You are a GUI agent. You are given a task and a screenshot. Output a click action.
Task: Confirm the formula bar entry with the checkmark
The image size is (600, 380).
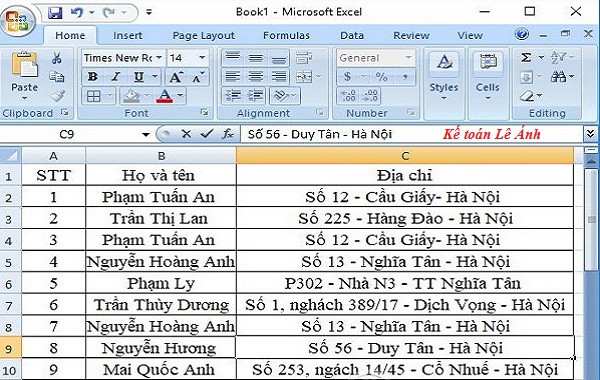[207, 134]
